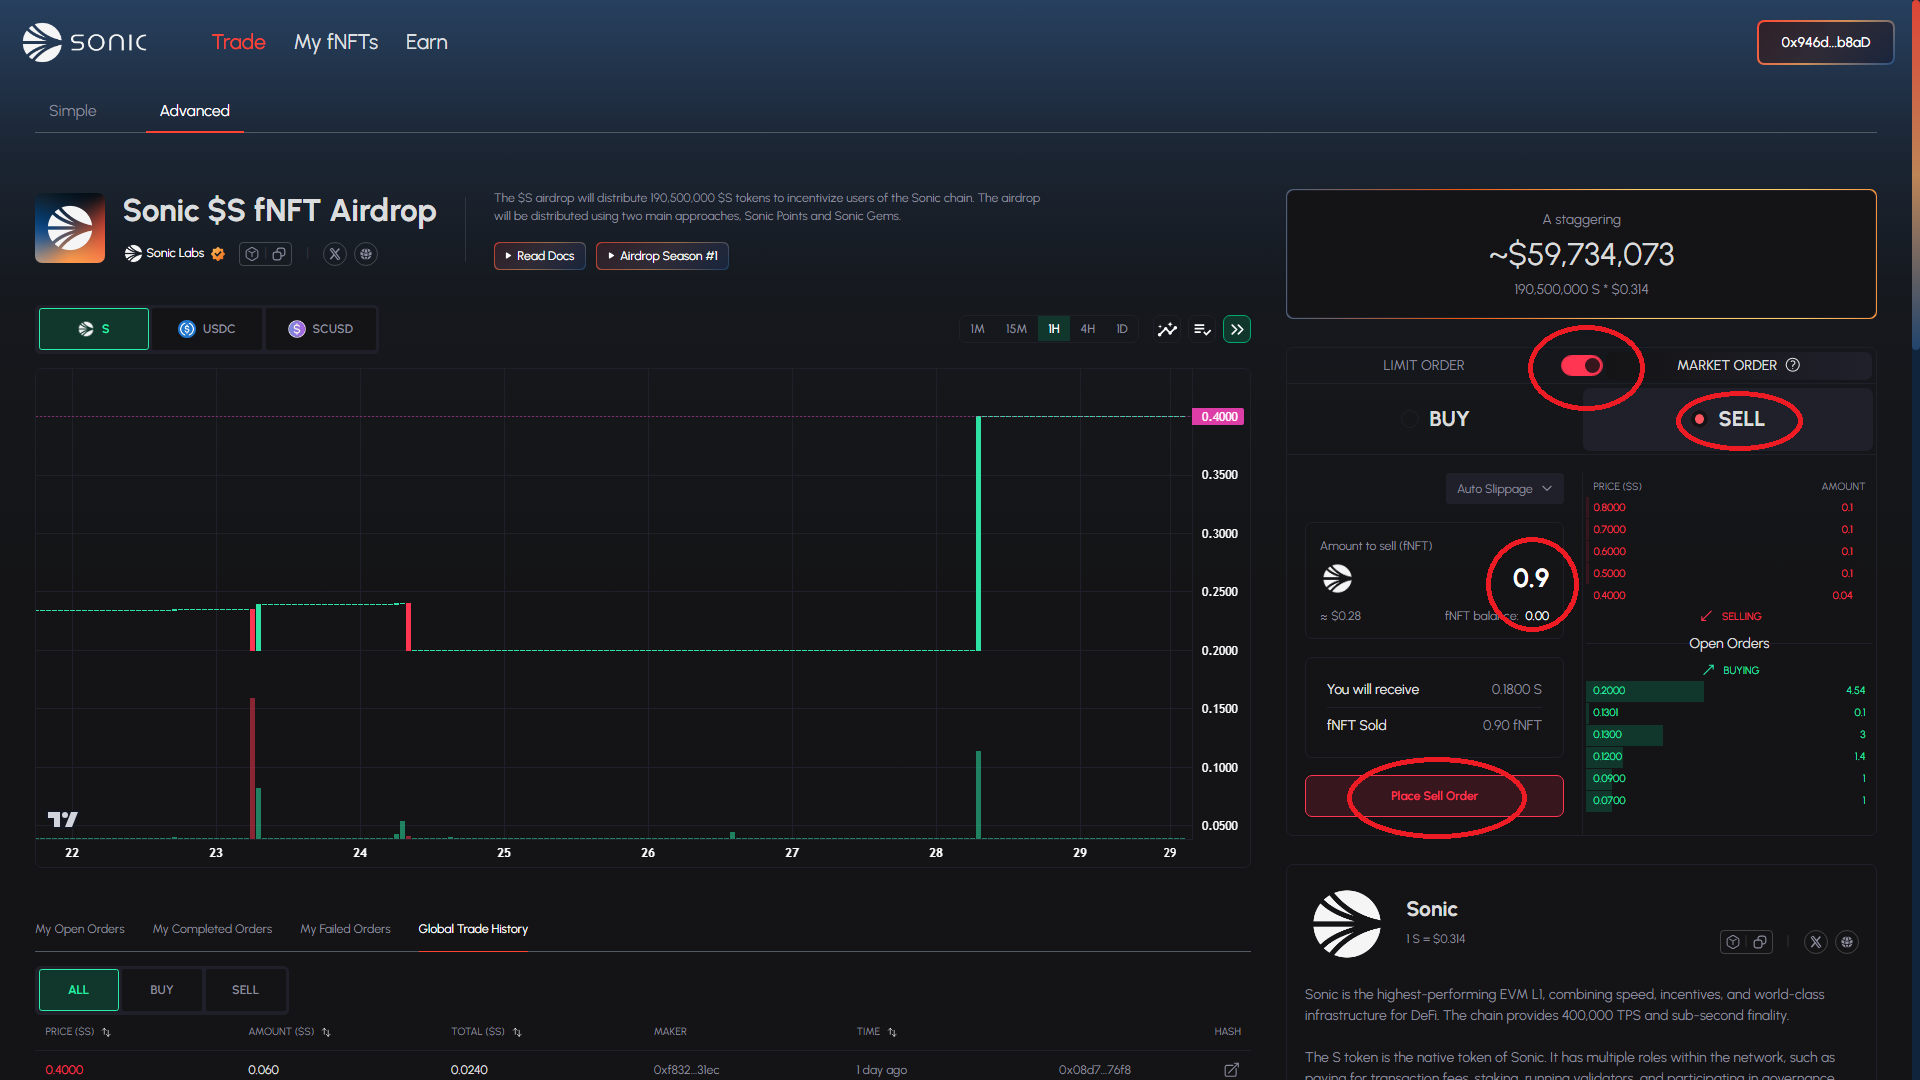Switch to My Open Orders tab
Image resolution: width=1920 pixels, height=1080 pixels.
coord(80,929)
